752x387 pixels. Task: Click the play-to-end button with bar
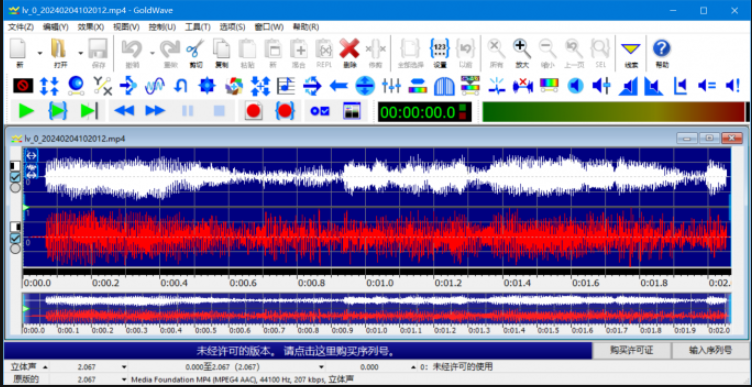click(x=89, y=111)
